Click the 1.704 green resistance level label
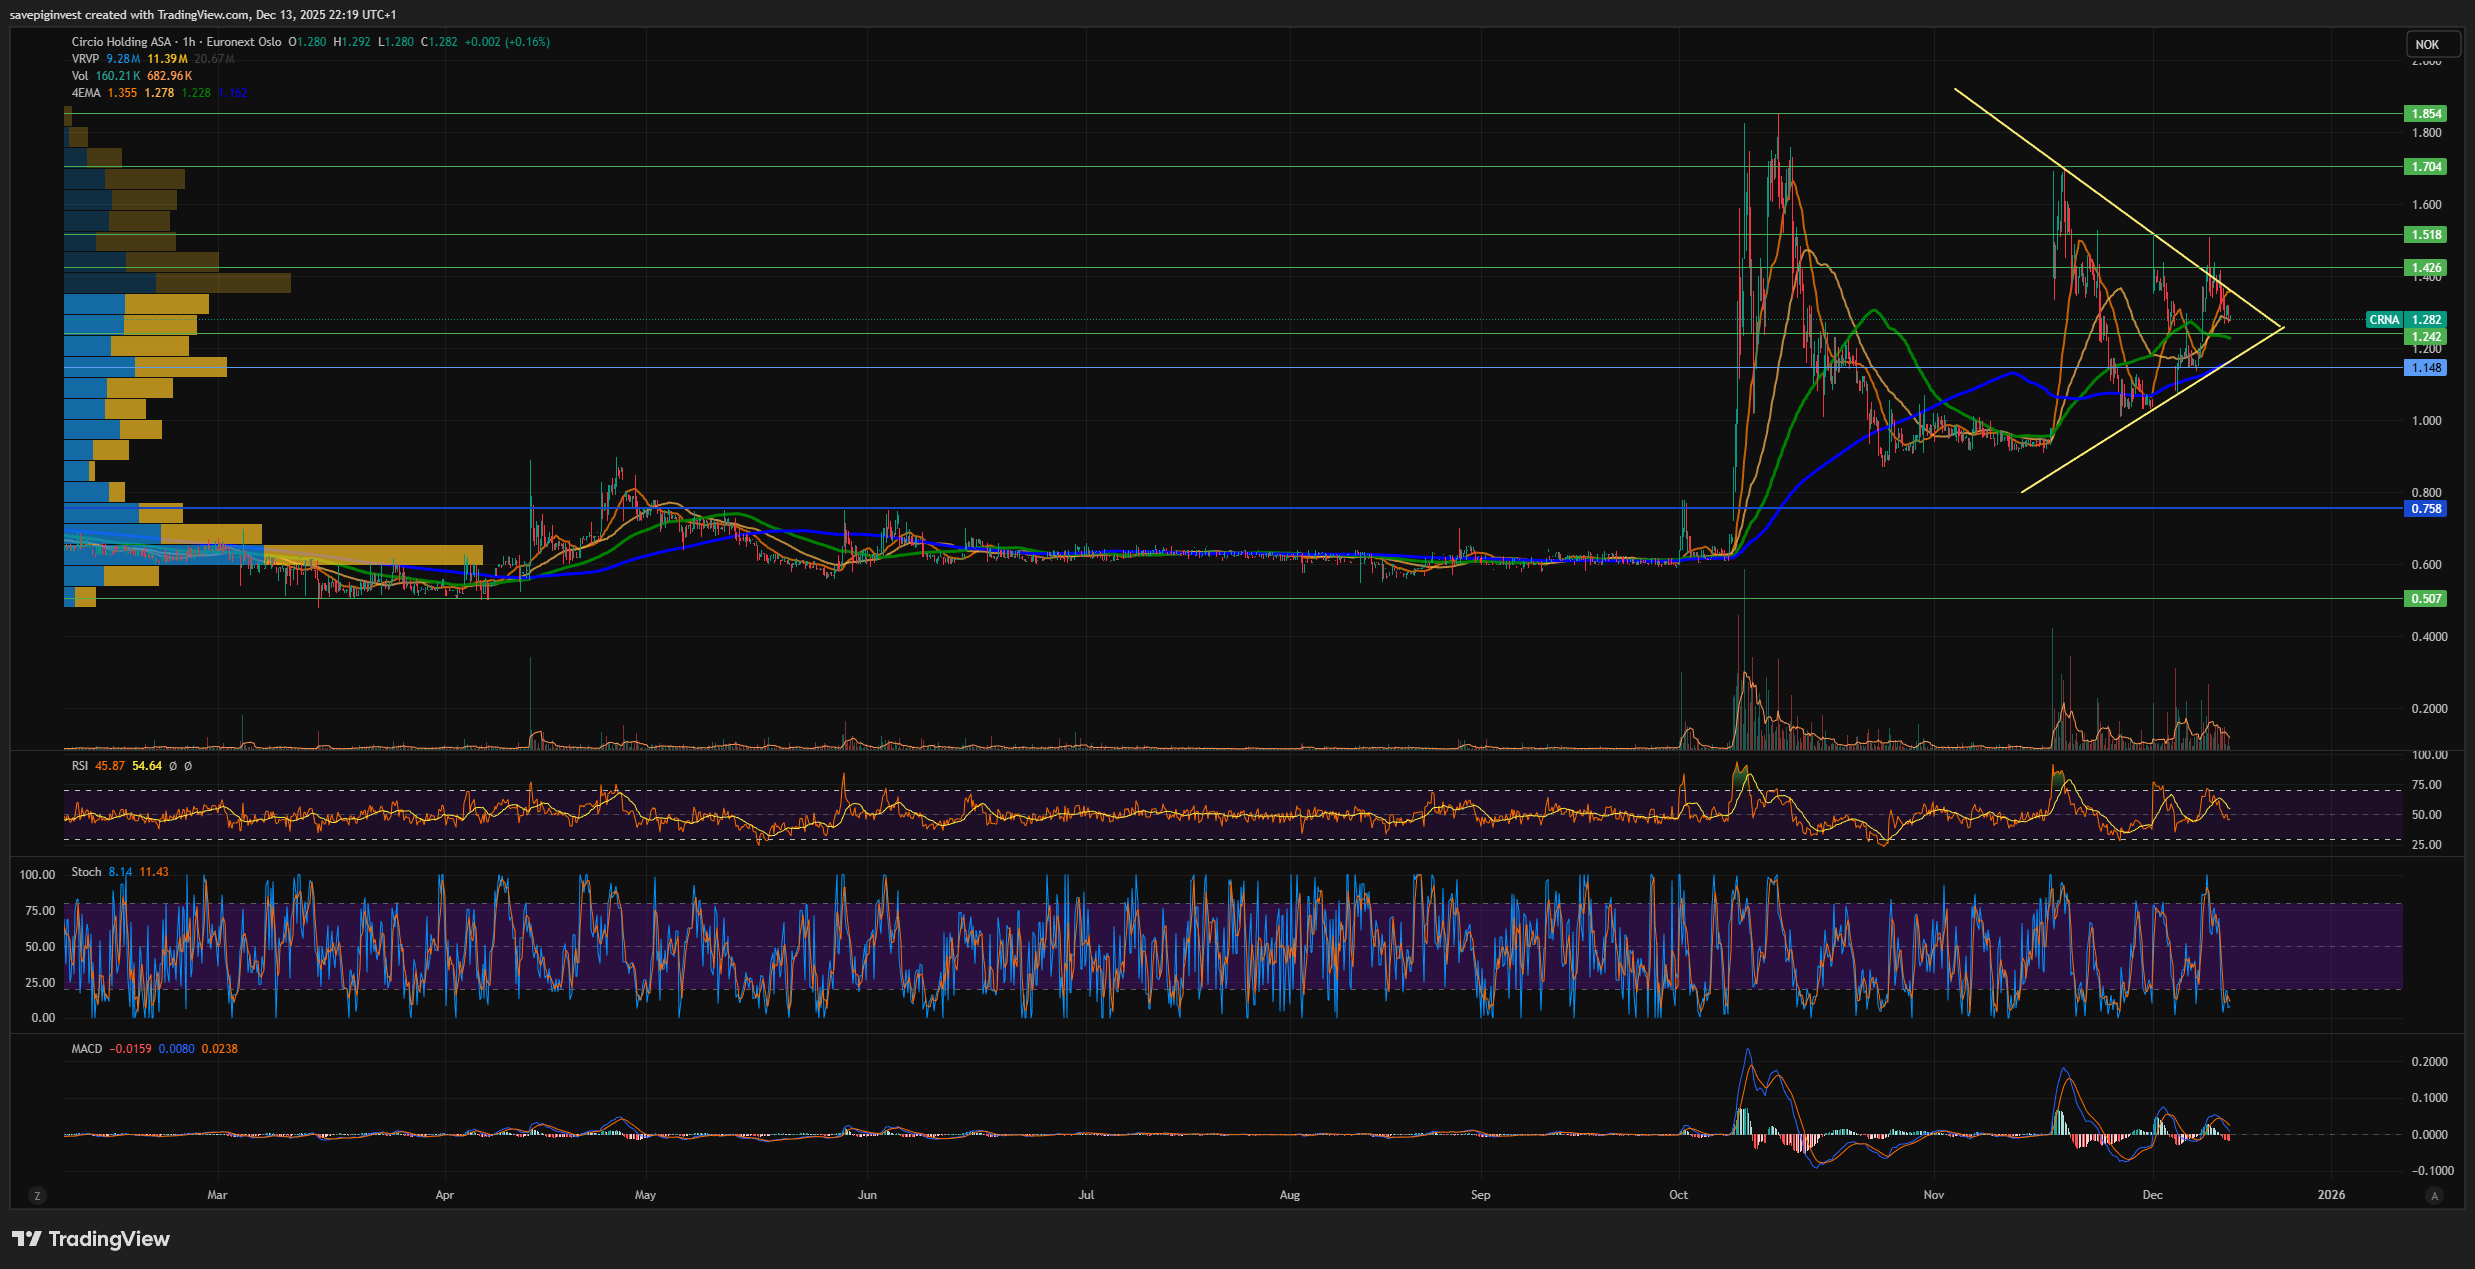Viewport: 2475px width, 1269px height. (x=2426, y=167)
